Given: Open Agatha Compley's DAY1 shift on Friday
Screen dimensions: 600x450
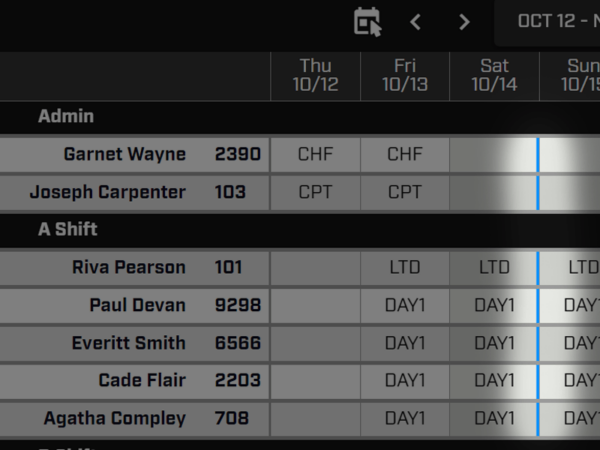Looking at the screenshot, I should (405, 418).
